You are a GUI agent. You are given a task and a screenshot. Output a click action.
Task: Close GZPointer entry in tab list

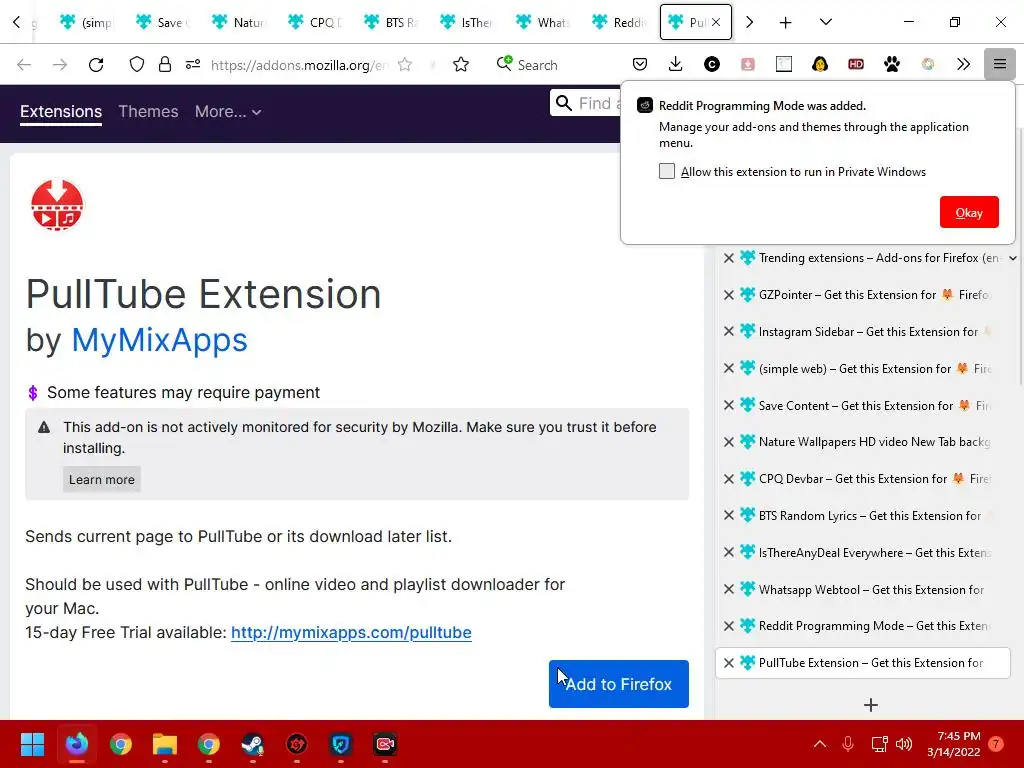729,295
